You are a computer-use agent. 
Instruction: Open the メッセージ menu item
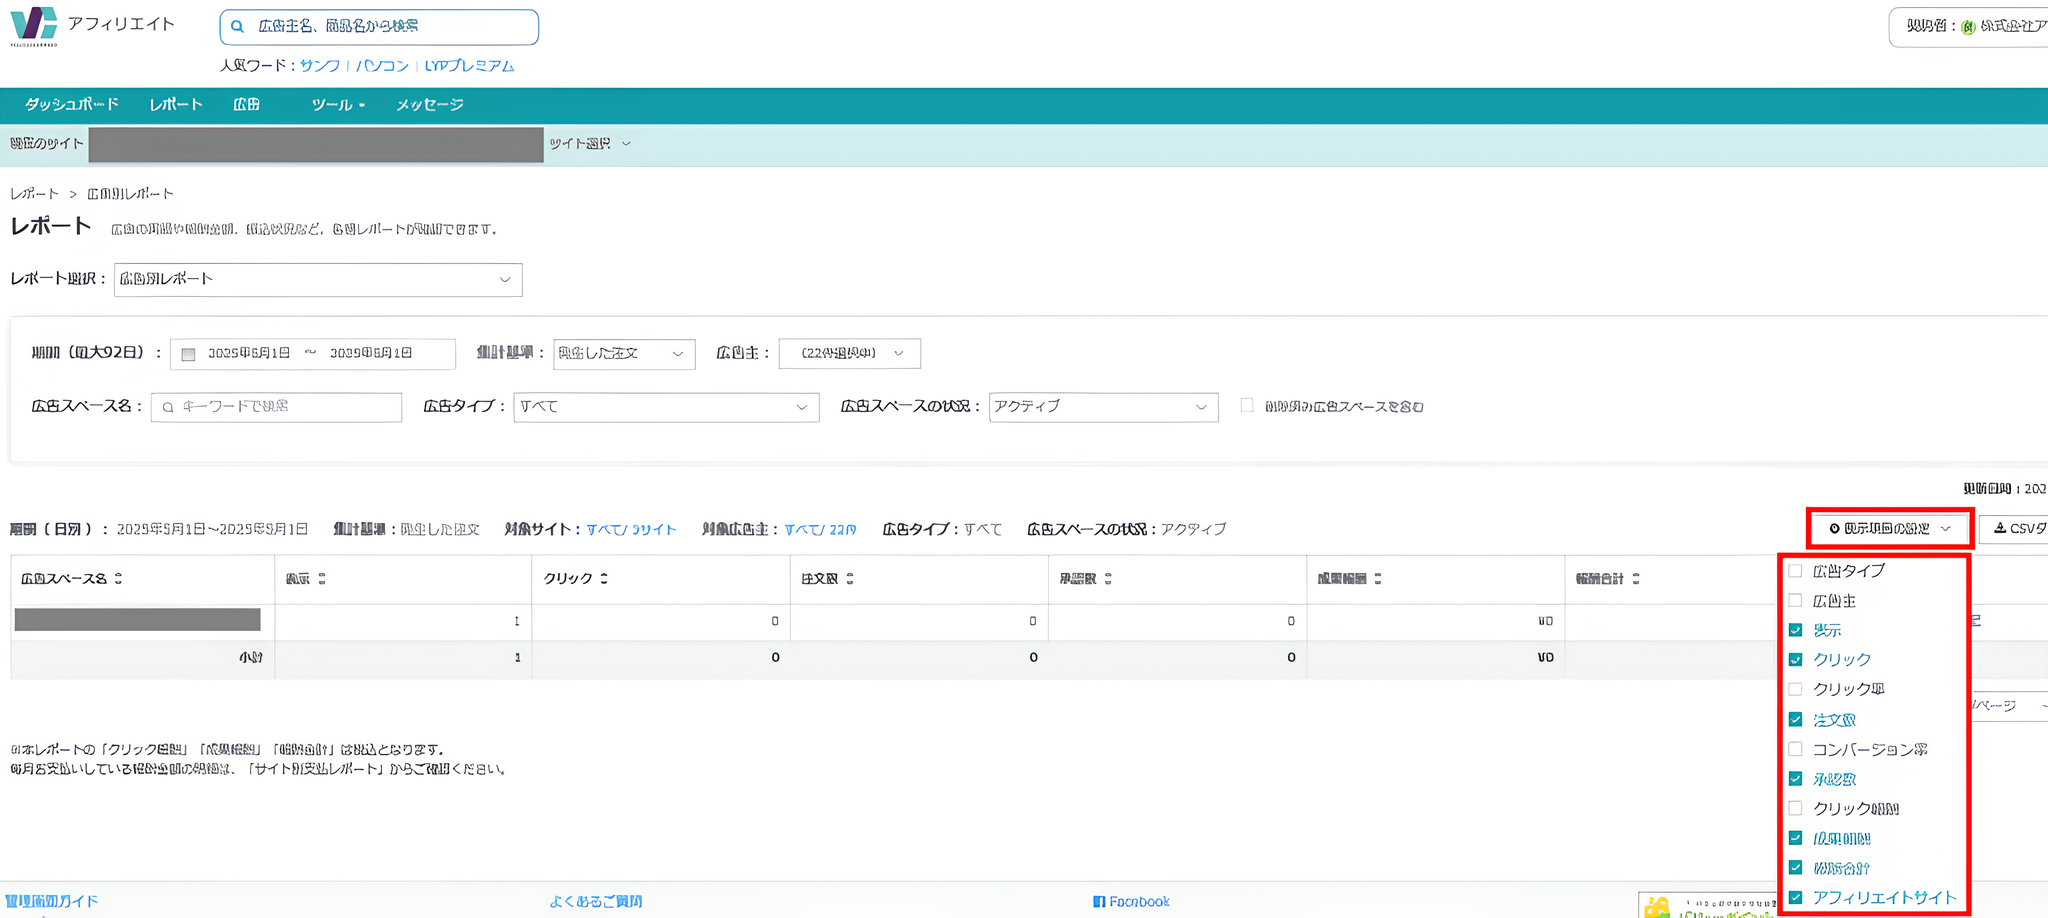point(428,104)
